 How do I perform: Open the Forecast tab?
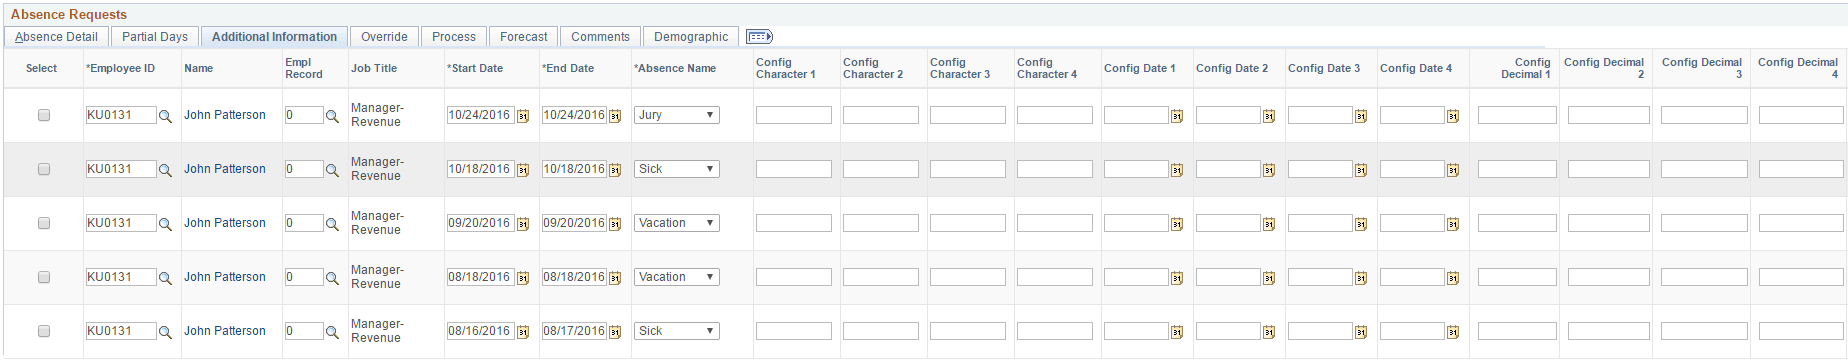[524, 37]
